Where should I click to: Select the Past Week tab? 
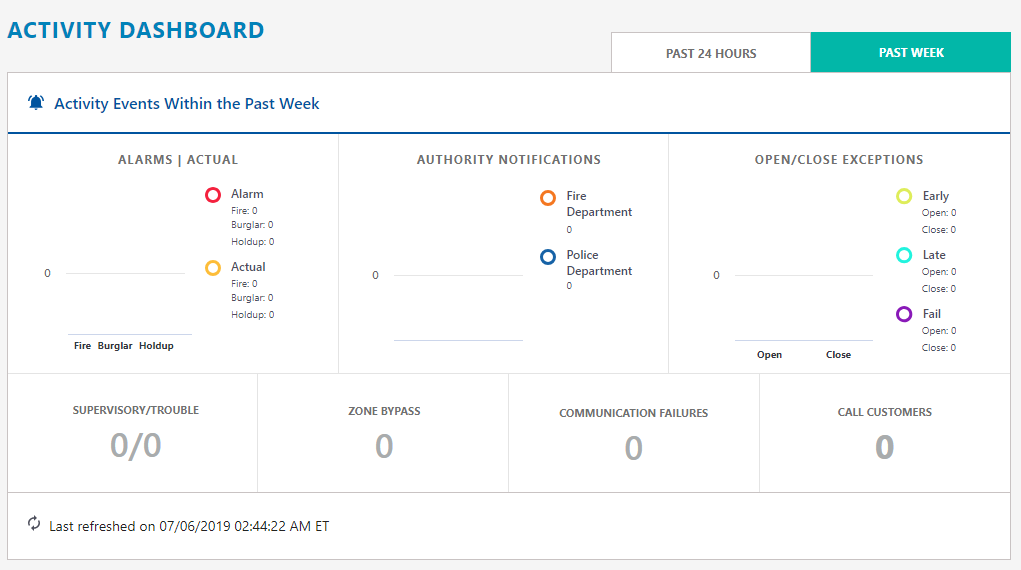(x=911, y=53)
